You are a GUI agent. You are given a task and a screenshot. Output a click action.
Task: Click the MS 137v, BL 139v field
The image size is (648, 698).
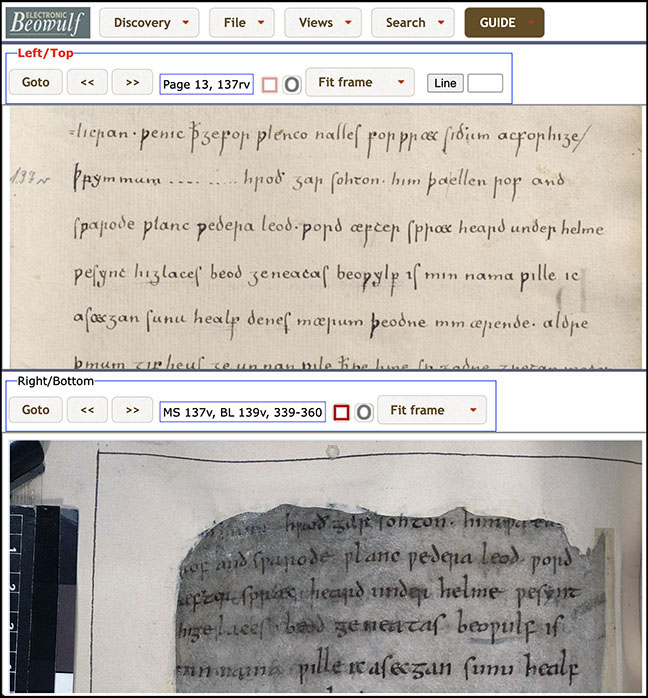pyautogui.click(x=243, y=412)
